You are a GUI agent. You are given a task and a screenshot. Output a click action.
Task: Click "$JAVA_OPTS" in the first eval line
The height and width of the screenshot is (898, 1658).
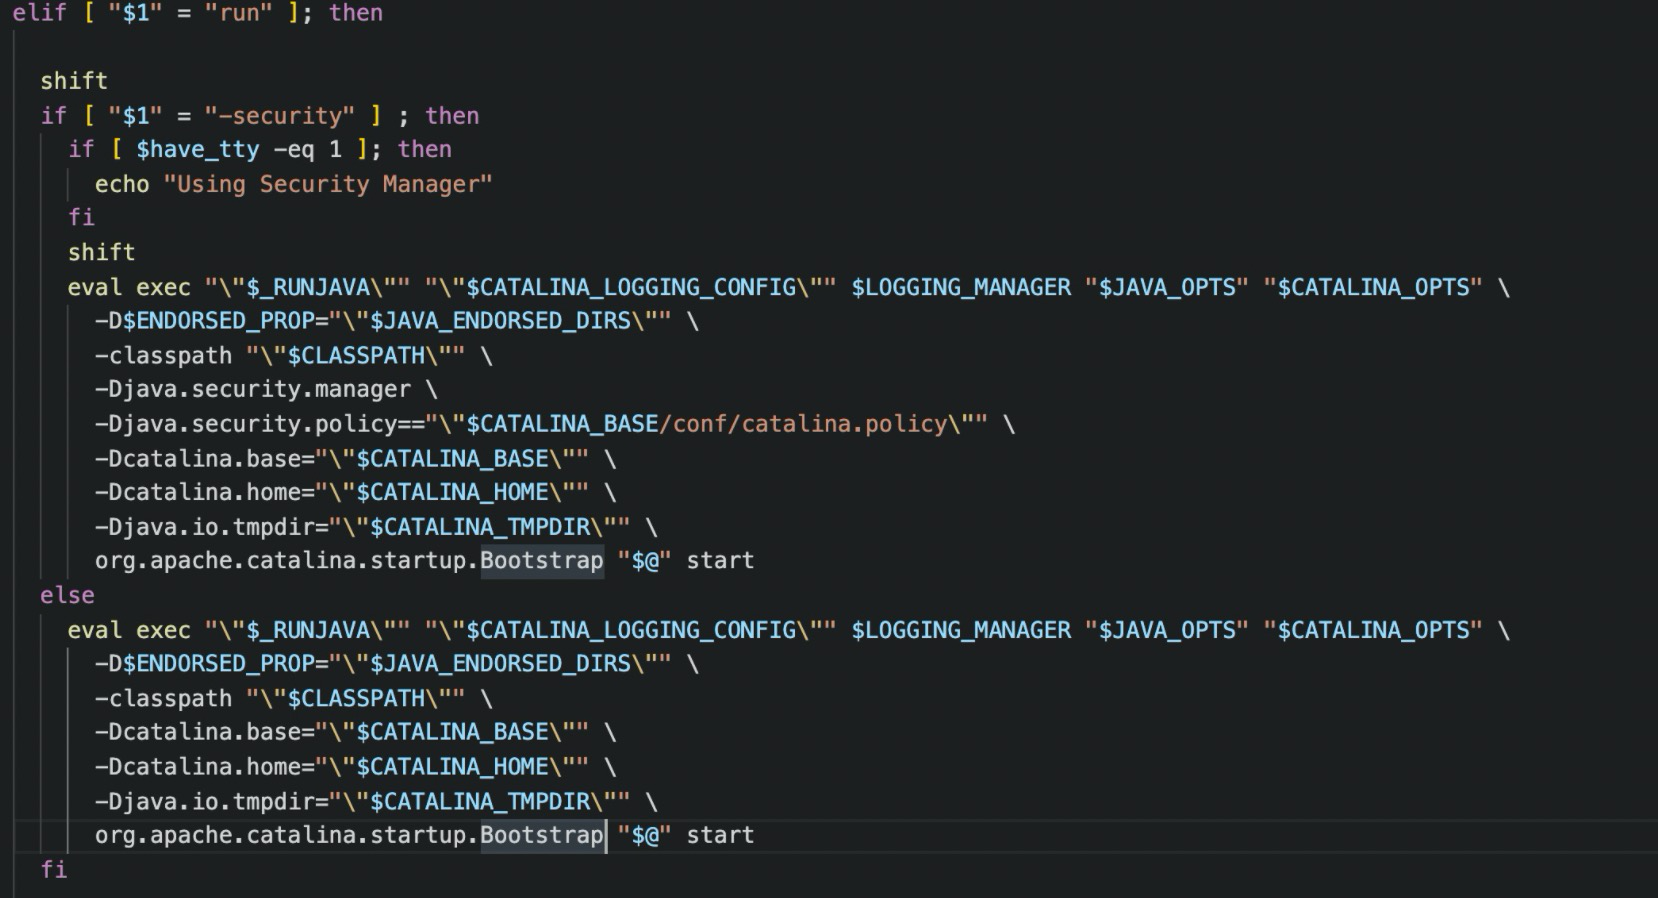pyautogui.click(x=1167, y=288)
